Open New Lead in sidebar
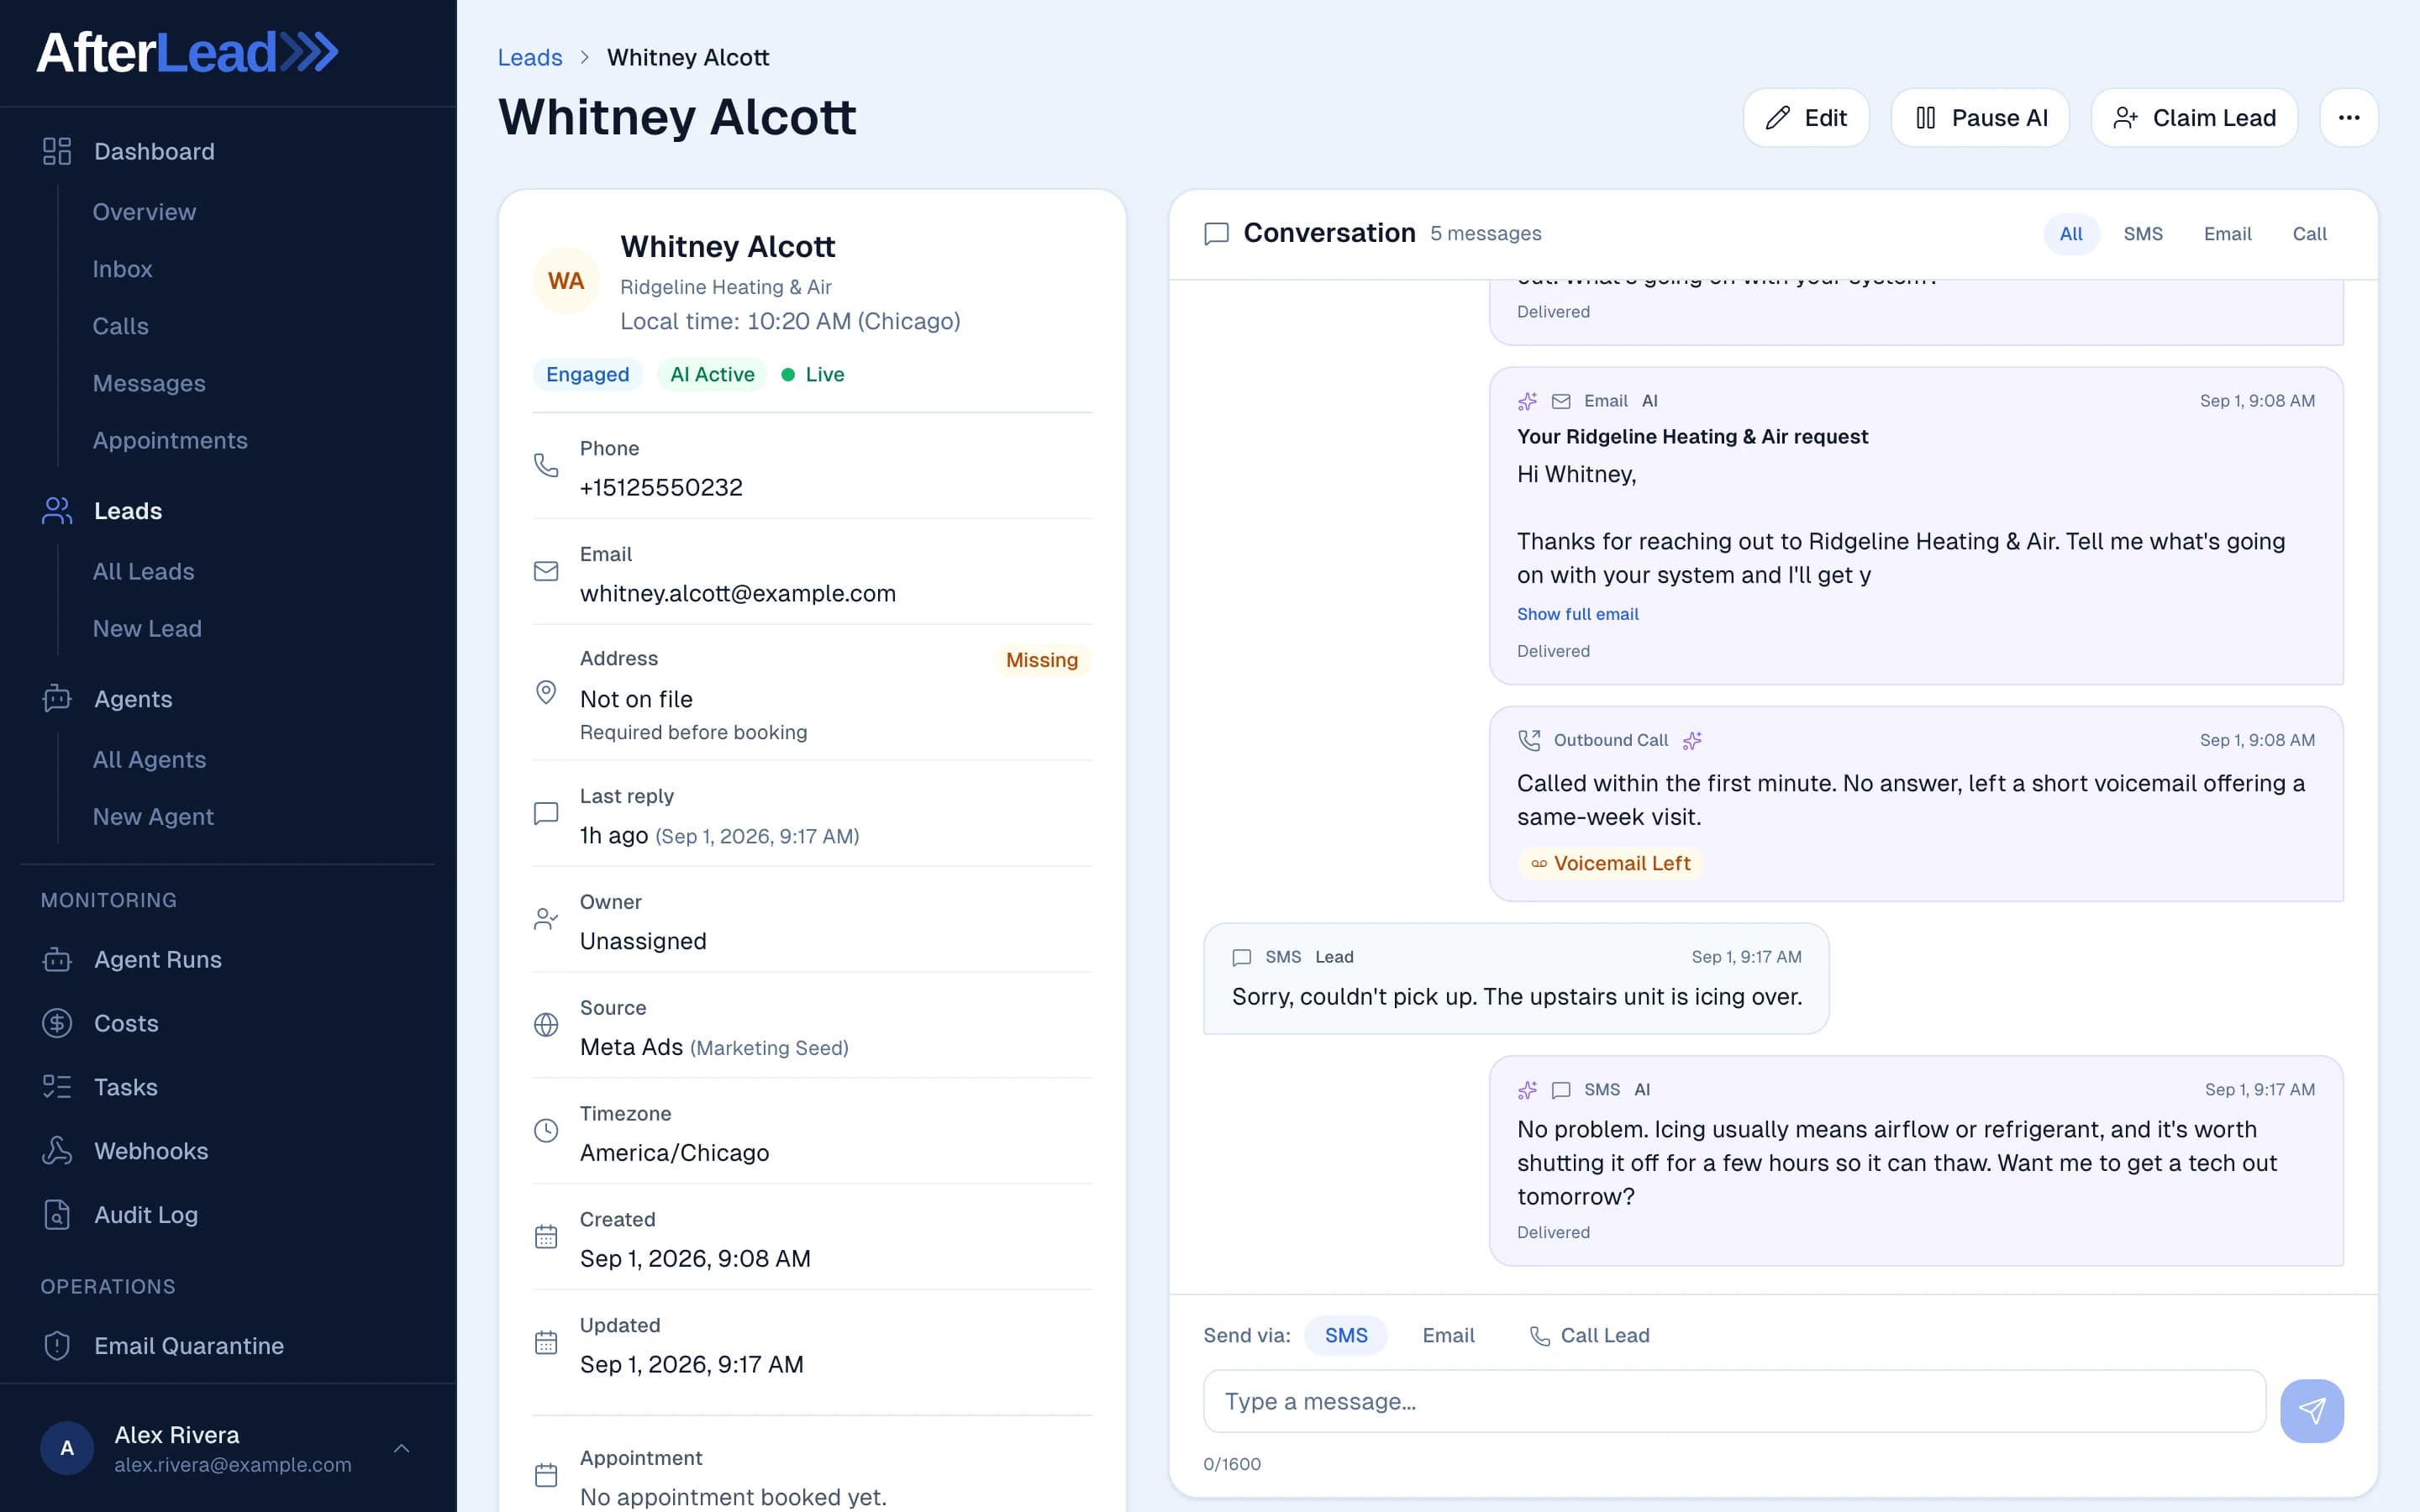Viewport: 2420px width, 1512px height. click(147, 628)
